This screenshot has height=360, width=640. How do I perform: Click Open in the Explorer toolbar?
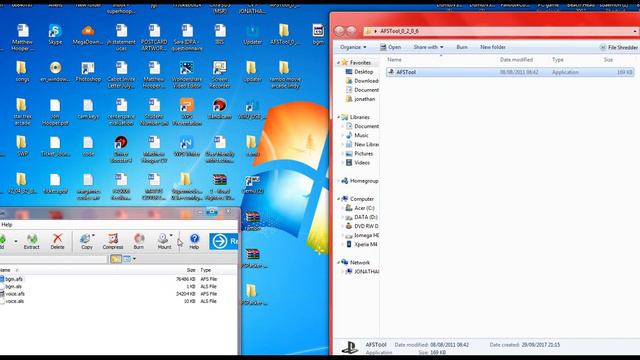pos(391,47)
